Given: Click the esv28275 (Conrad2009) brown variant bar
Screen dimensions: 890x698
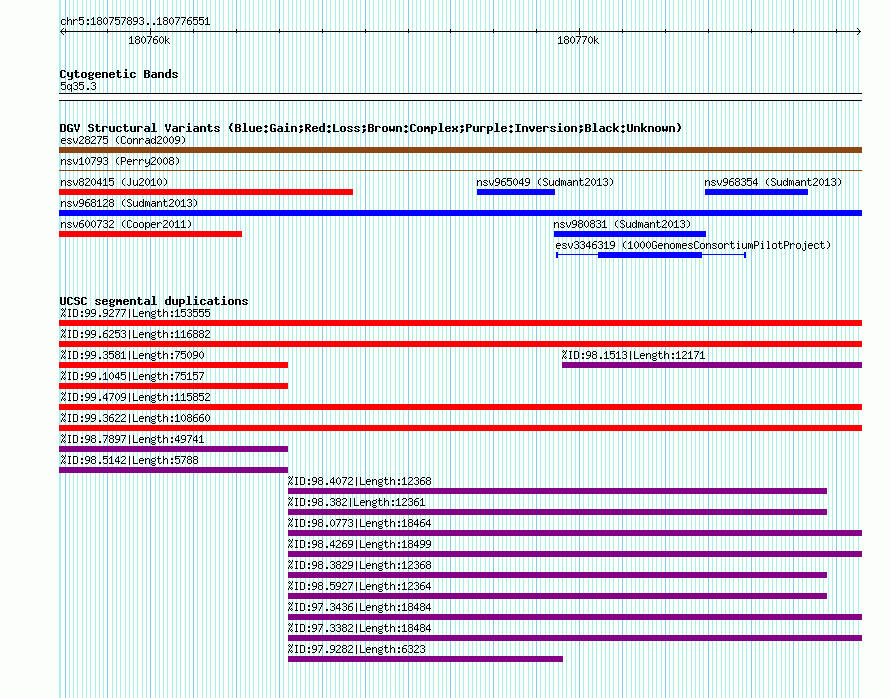Looking at the screenshot, I should (460, 150).
